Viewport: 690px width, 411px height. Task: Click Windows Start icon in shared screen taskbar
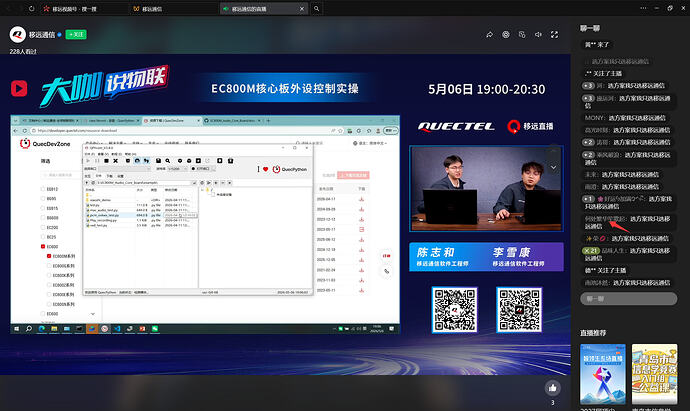pos(17,329)
